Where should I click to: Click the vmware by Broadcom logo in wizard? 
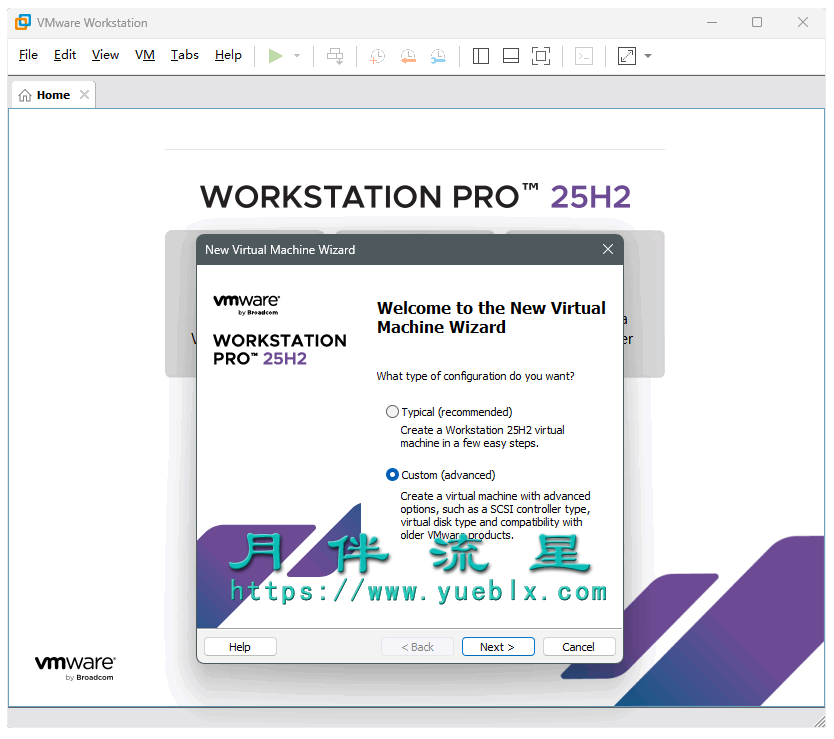click(246, 304)
